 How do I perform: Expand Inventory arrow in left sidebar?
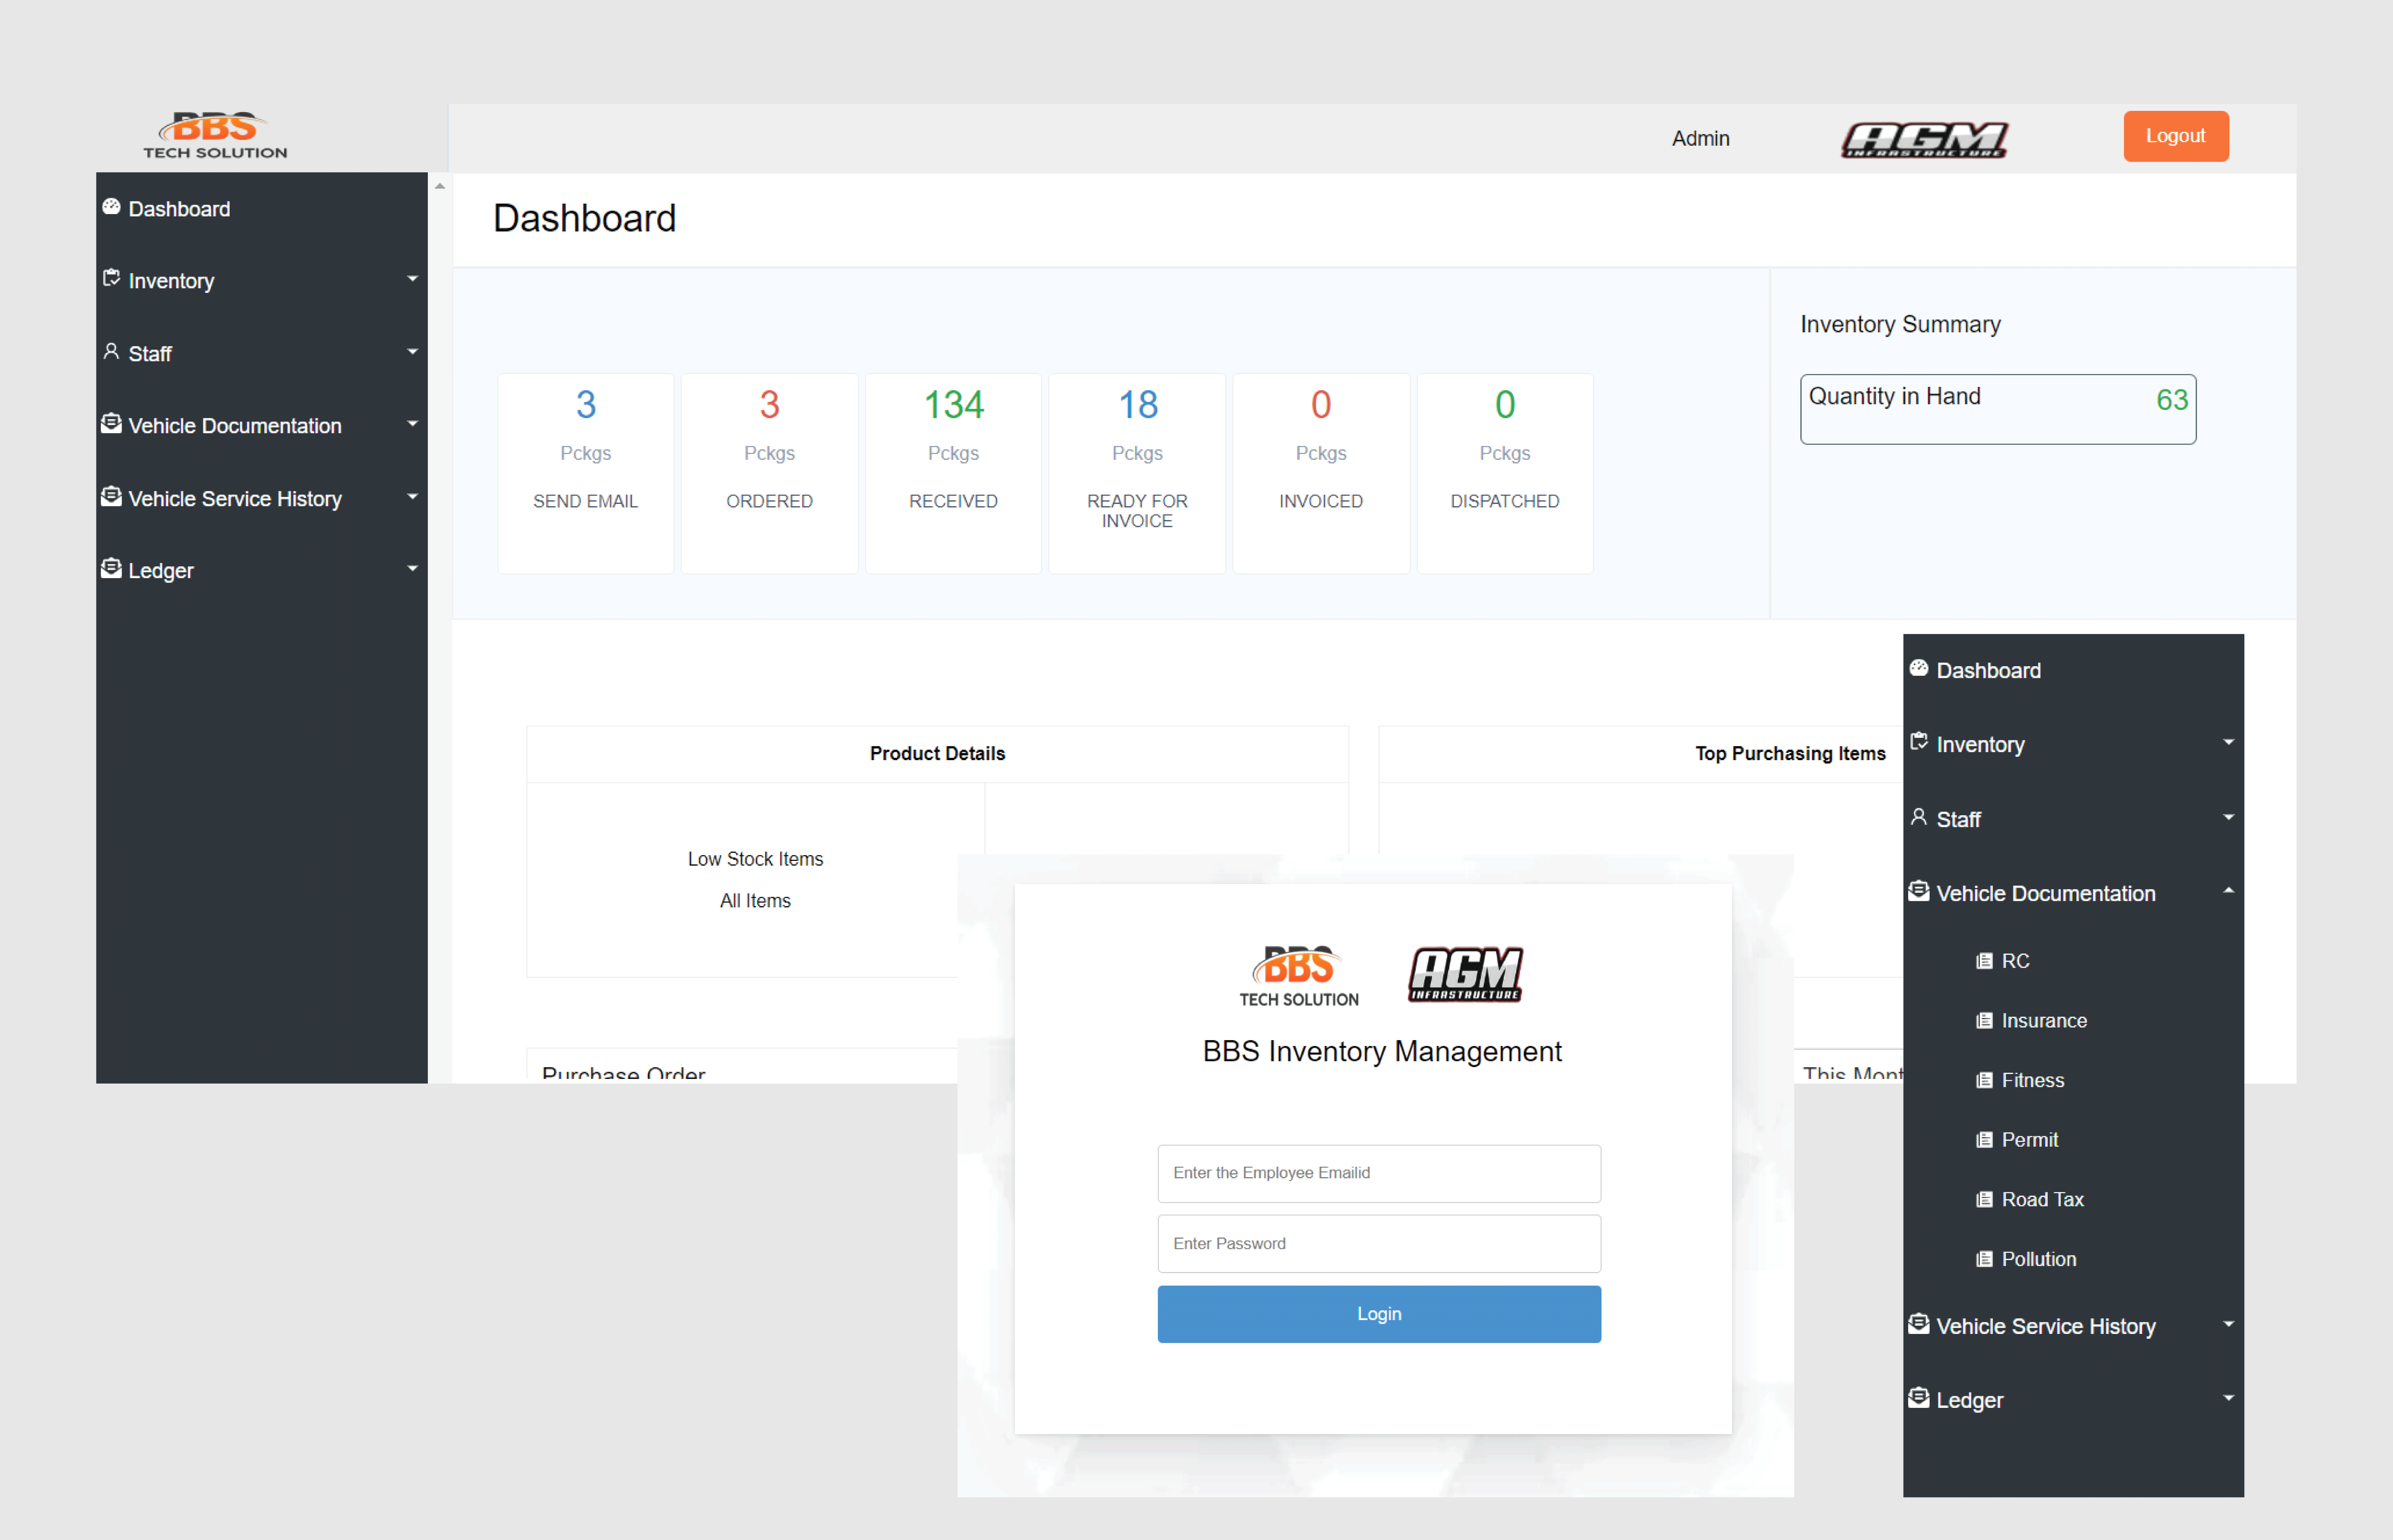pos(412,279)
